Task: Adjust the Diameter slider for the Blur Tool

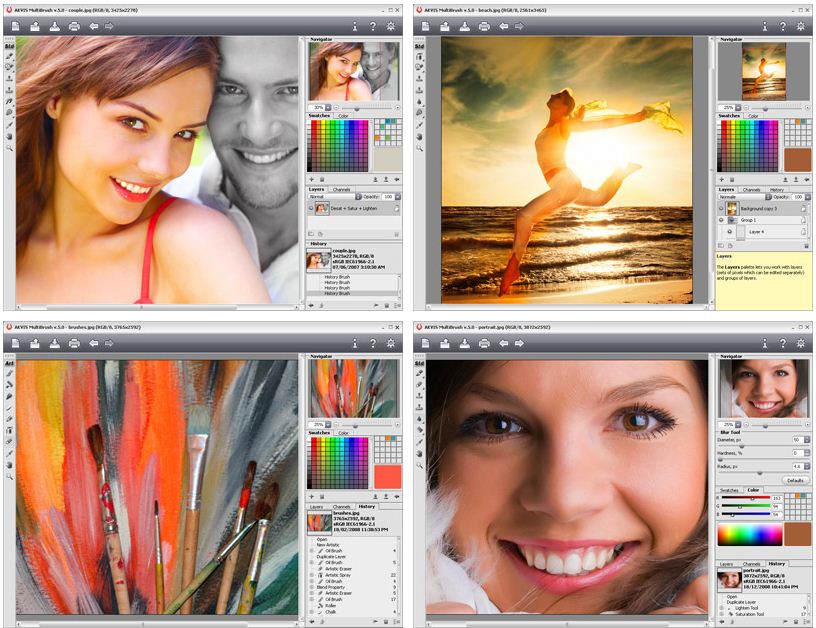Action: (742, 446)
